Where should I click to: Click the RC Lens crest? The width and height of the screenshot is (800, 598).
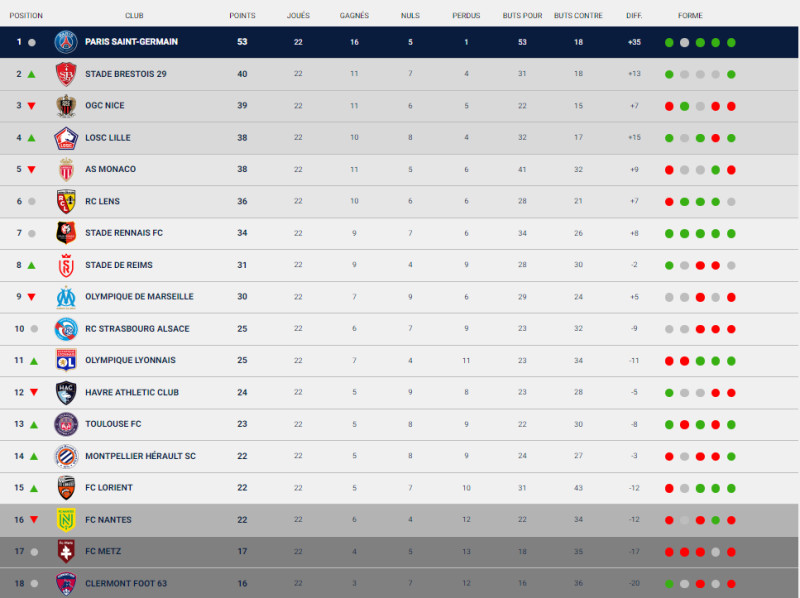[66, 201]
